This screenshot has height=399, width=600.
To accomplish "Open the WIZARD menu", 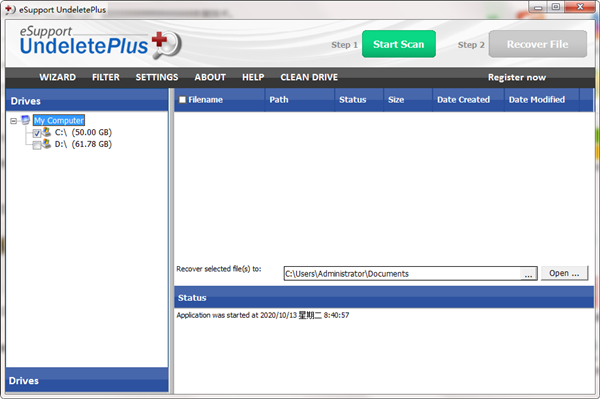I will pyautogui.click(x=57, y=77).
